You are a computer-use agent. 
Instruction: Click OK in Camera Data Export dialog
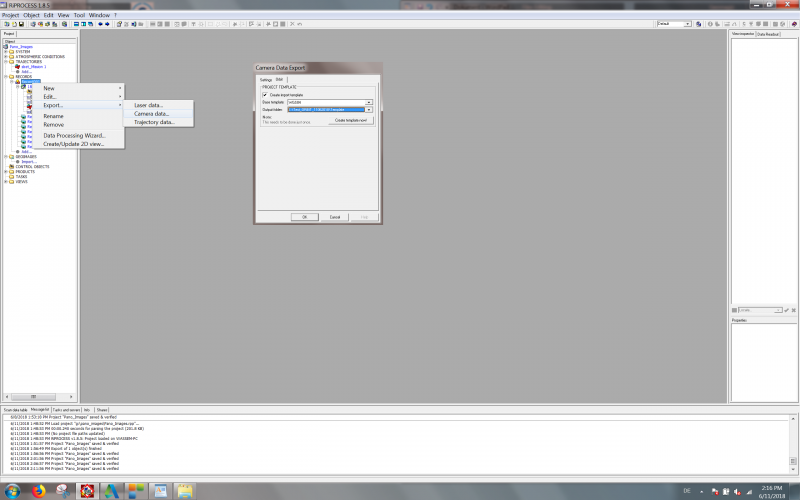[x=305, y=217]
